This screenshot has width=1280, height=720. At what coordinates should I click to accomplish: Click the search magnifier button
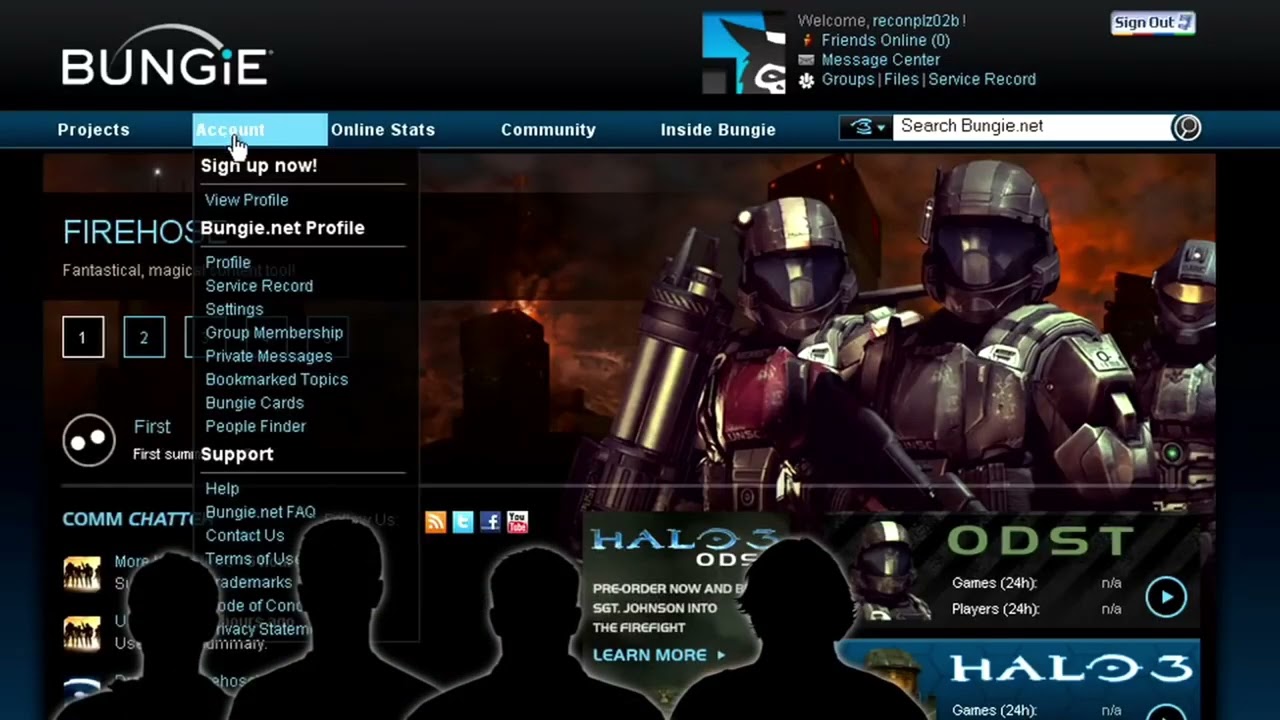point(1187,127)
